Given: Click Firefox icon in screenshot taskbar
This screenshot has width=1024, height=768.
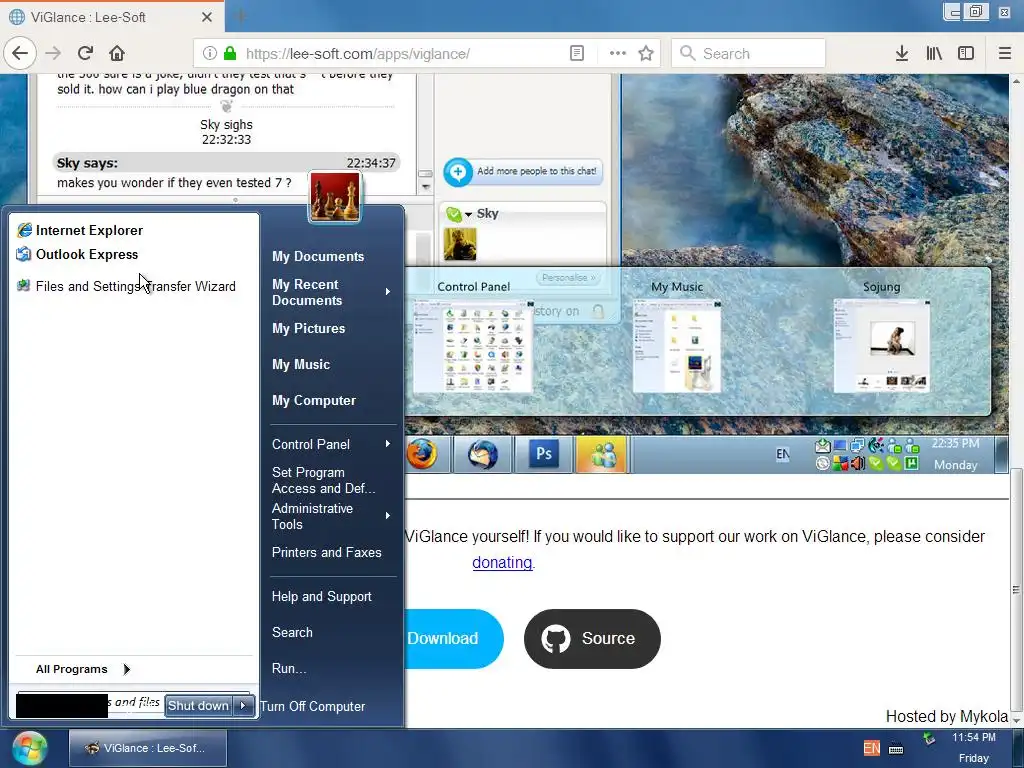Looking at the screenshot, I should 423,454.
